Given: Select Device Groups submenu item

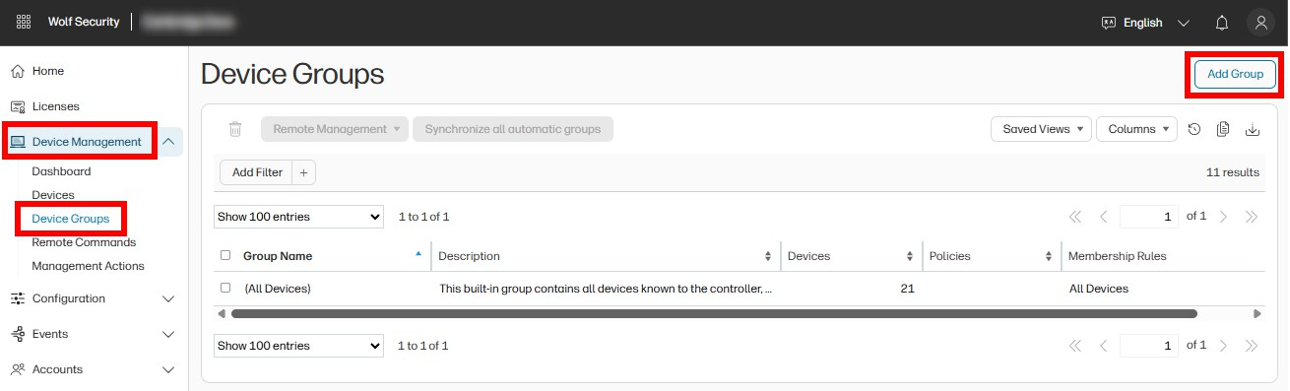Looking at the screenshot, I should pos(70,218).
